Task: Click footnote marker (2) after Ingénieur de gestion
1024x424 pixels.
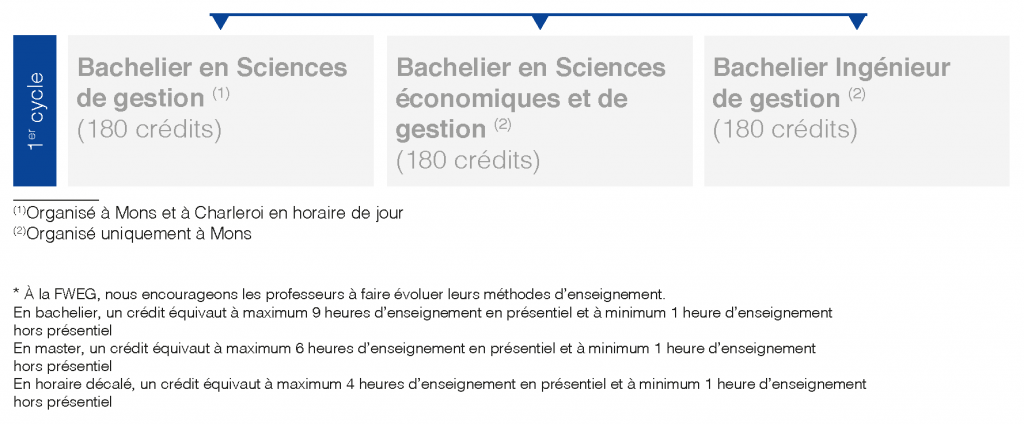Action: pyautogui.click(x=856, y=94)
